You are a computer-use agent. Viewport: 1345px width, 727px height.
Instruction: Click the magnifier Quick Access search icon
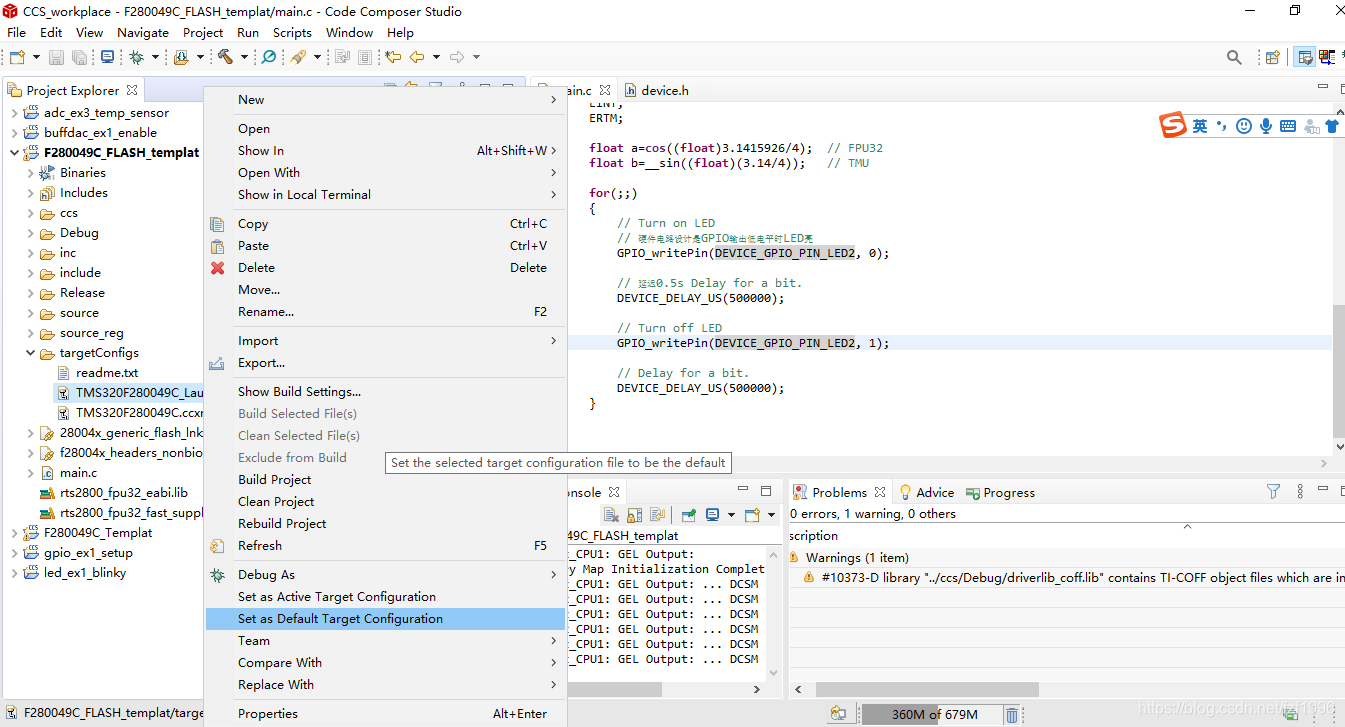[x=1234, y=58]
